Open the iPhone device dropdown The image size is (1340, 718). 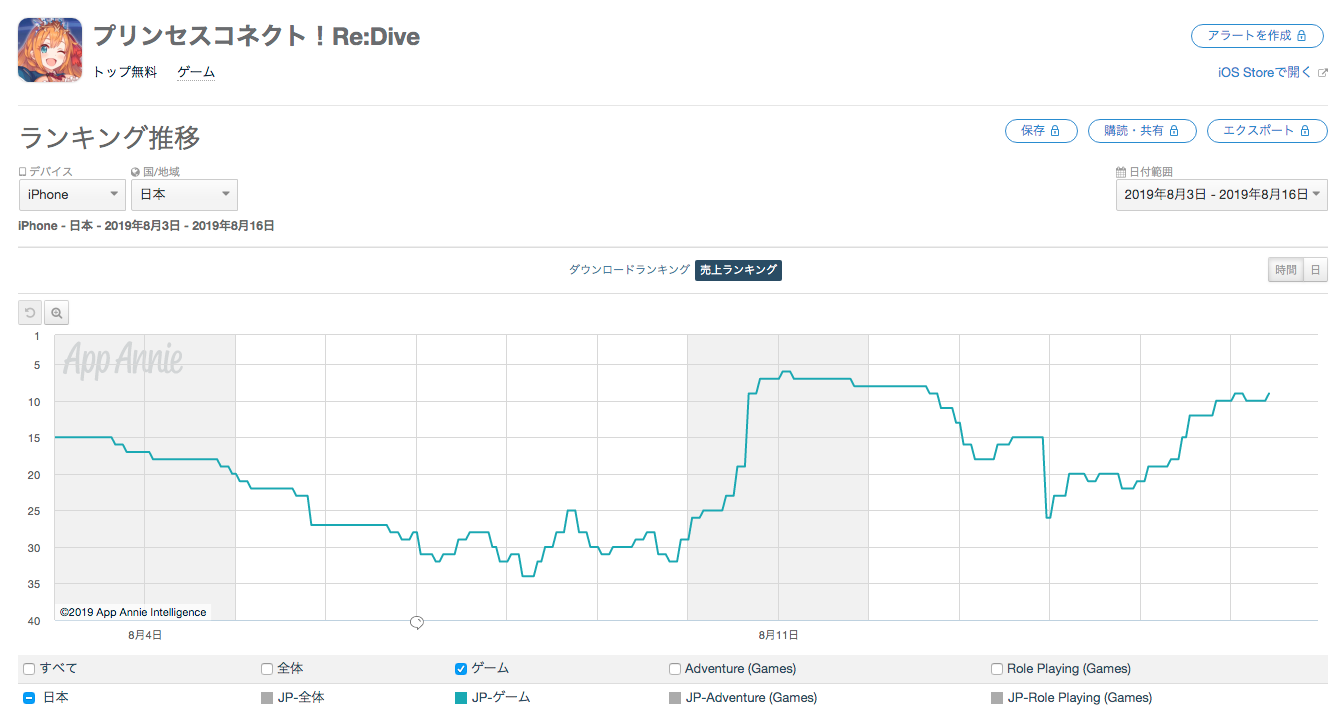click(72, 195)
